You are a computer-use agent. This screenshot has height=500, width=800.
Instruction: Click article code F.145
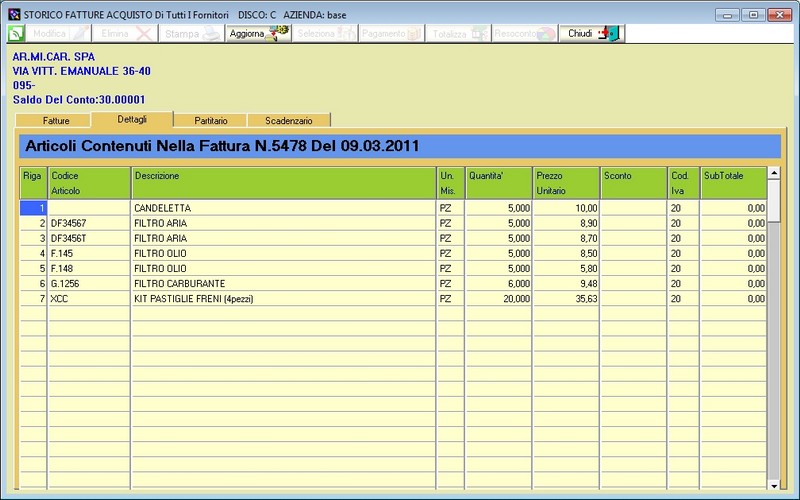62,254
